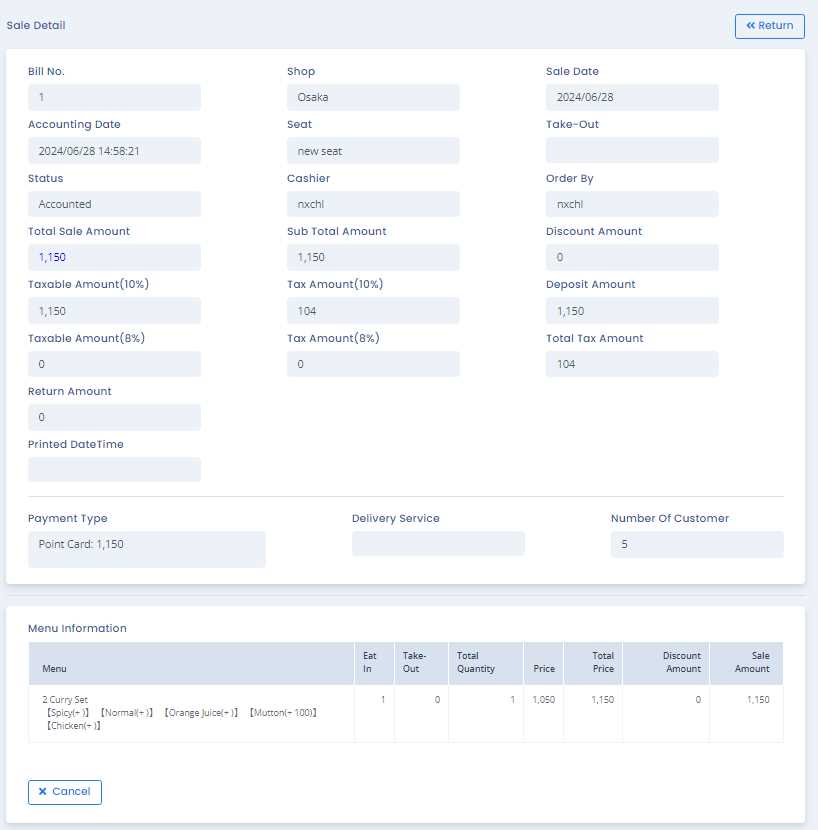Click the Return button at top right
Image resolution: width=818 pixels, height=830 pixels.
769,26
